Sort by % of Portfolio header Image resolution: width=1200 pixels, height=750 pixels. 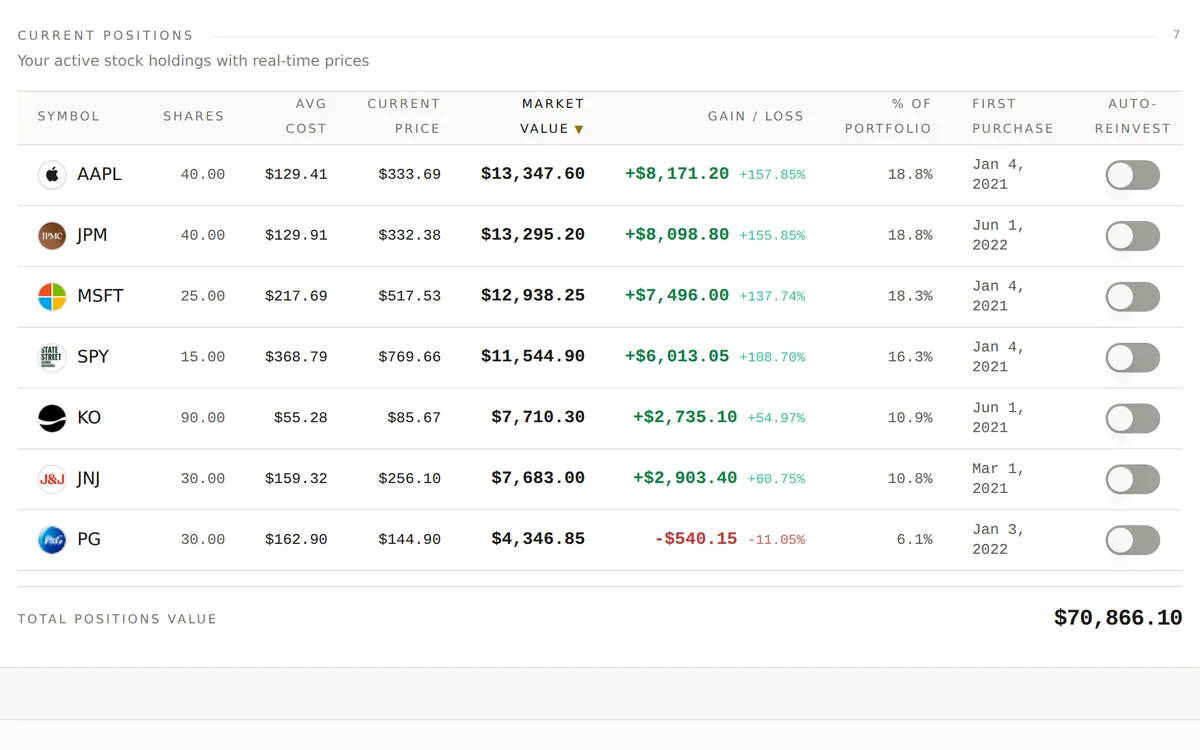[888, 116]
